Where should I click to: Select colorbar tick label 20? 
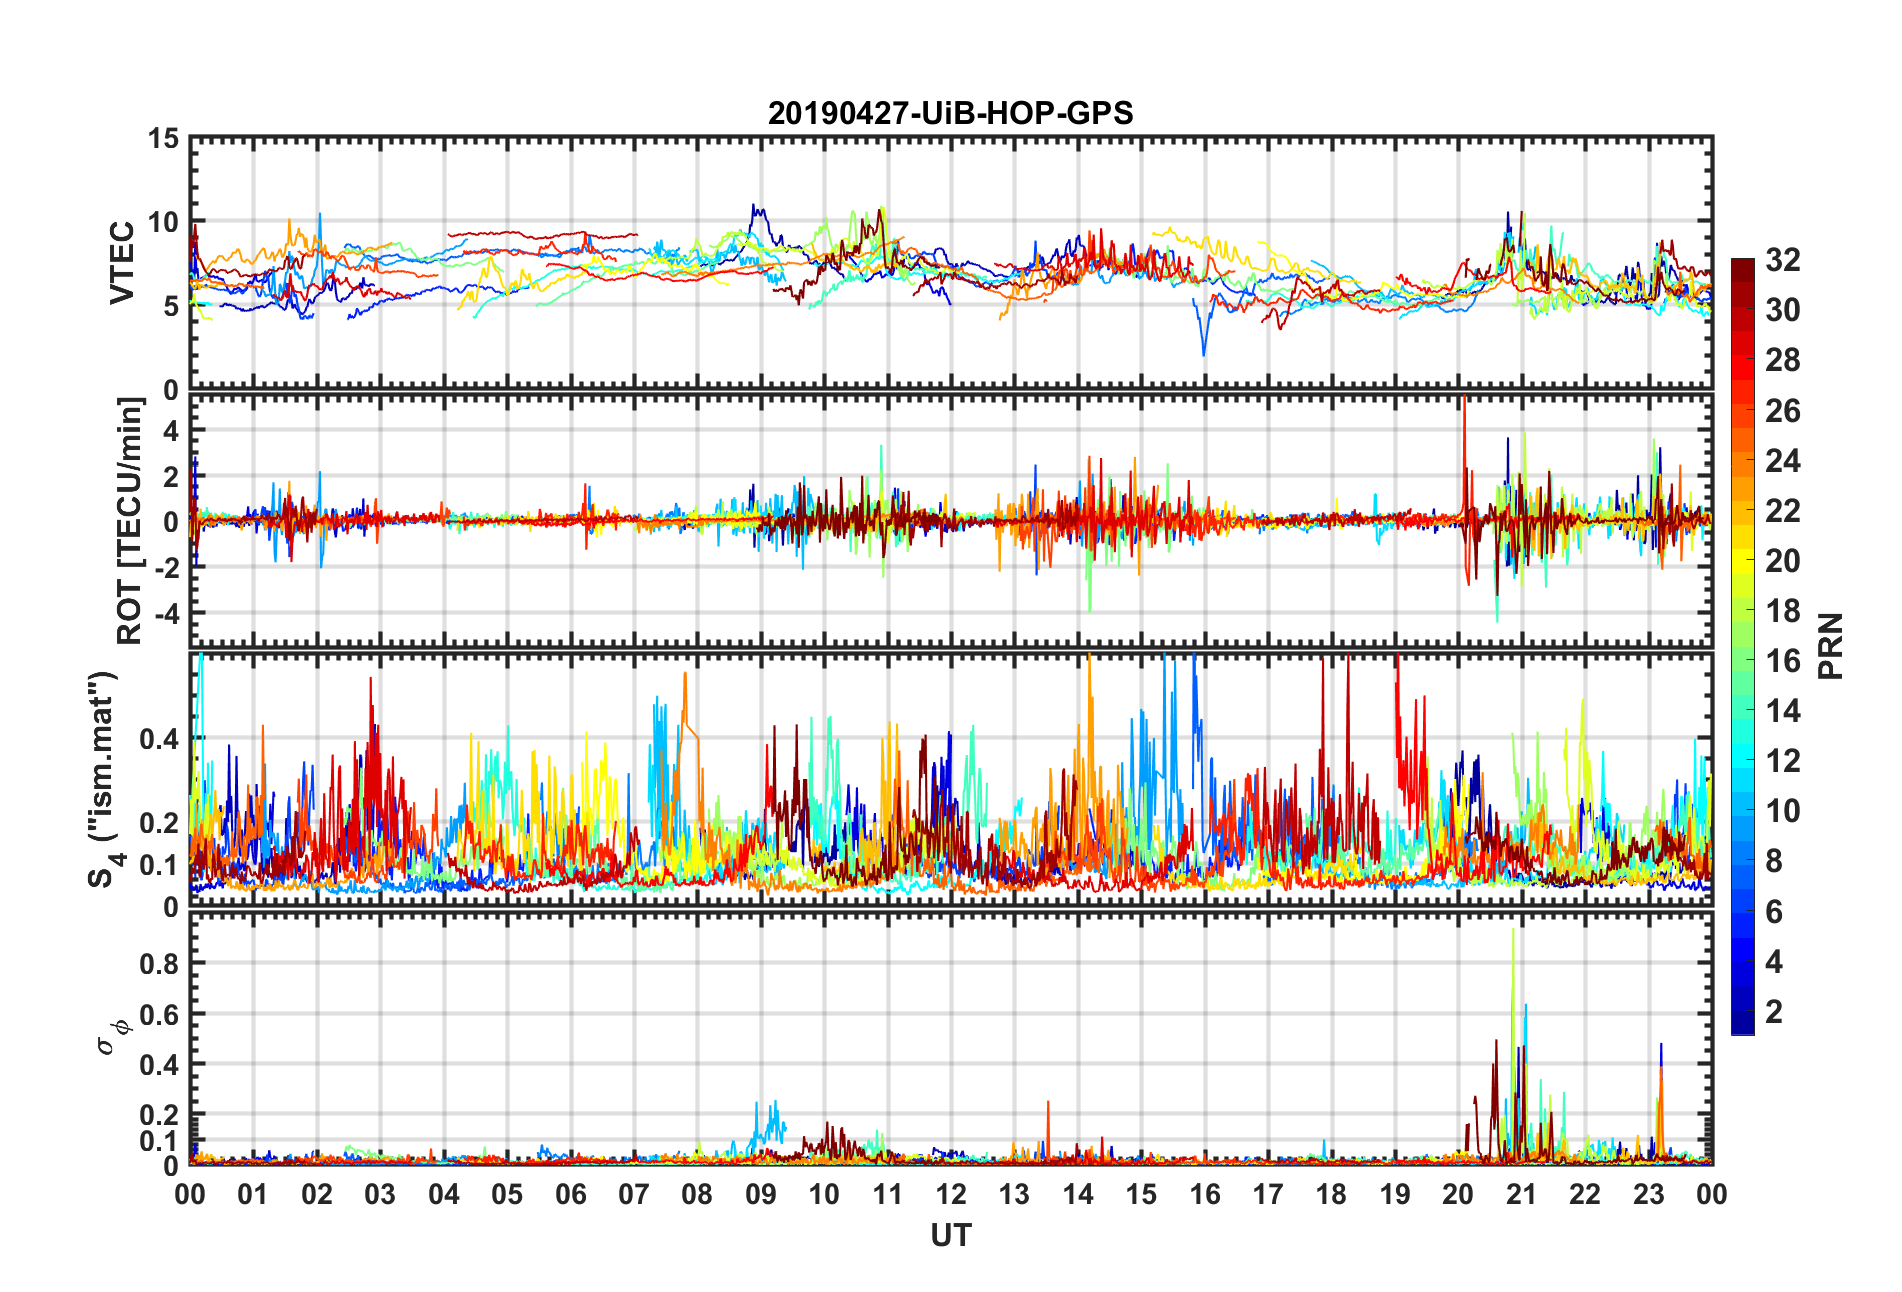pyautogui.click(x=1782, y=560)
